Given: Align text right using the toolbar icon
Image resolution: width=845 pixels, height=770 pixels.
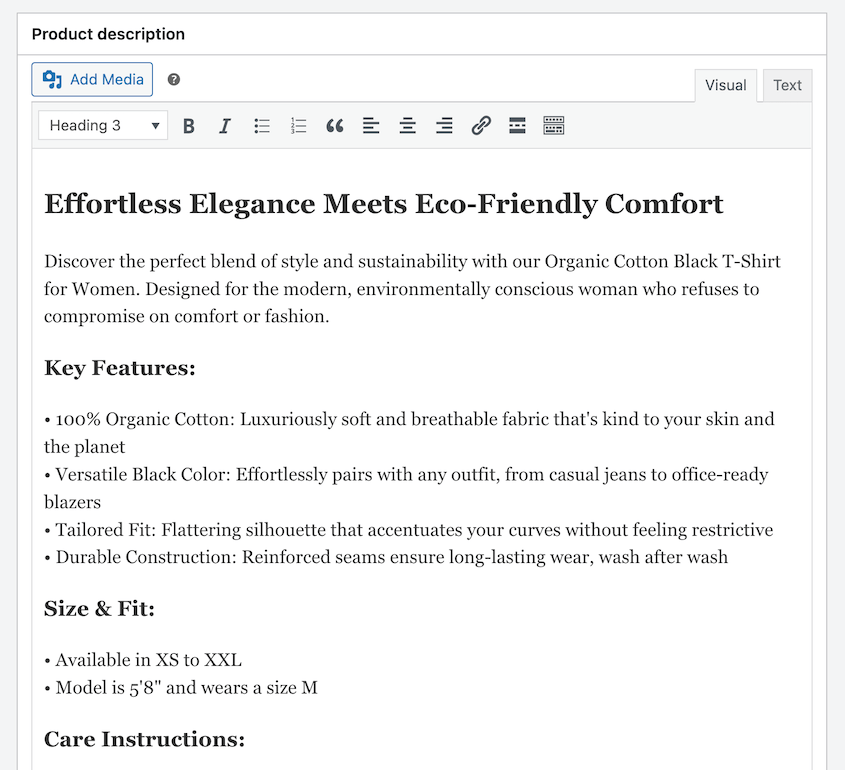Looking at the screenshot, I should 444,125.
